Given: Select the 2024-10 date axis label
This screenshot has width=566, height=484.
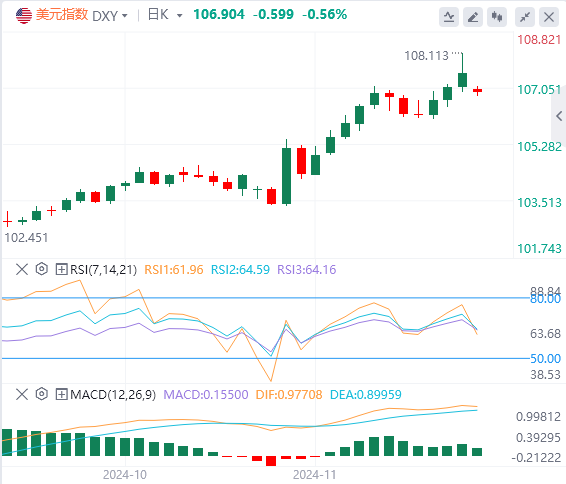Looking at the screenshot, I should click(125, 475).
